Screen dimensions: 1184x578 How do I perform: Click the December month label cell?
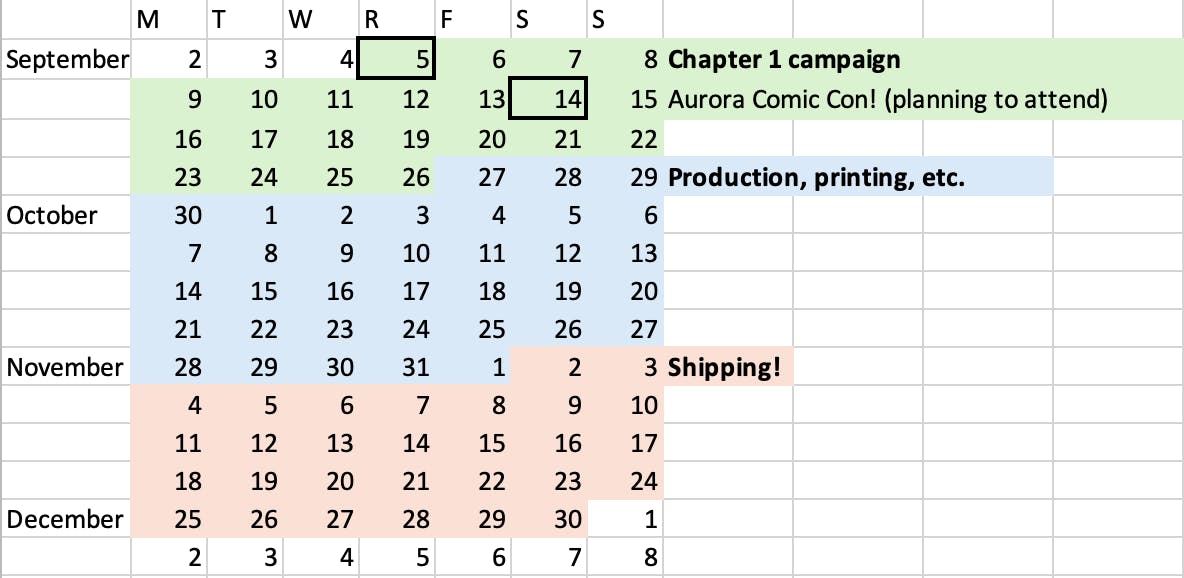65,520
